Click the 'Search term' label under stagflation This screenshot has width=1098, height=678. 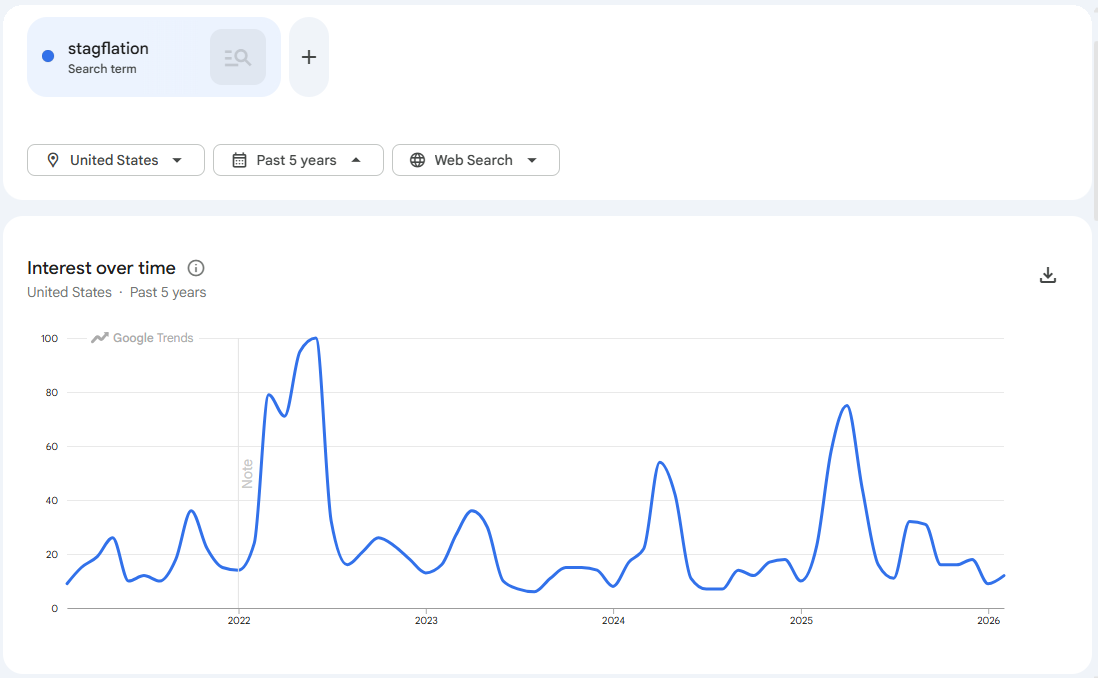(x=102, y=69)
